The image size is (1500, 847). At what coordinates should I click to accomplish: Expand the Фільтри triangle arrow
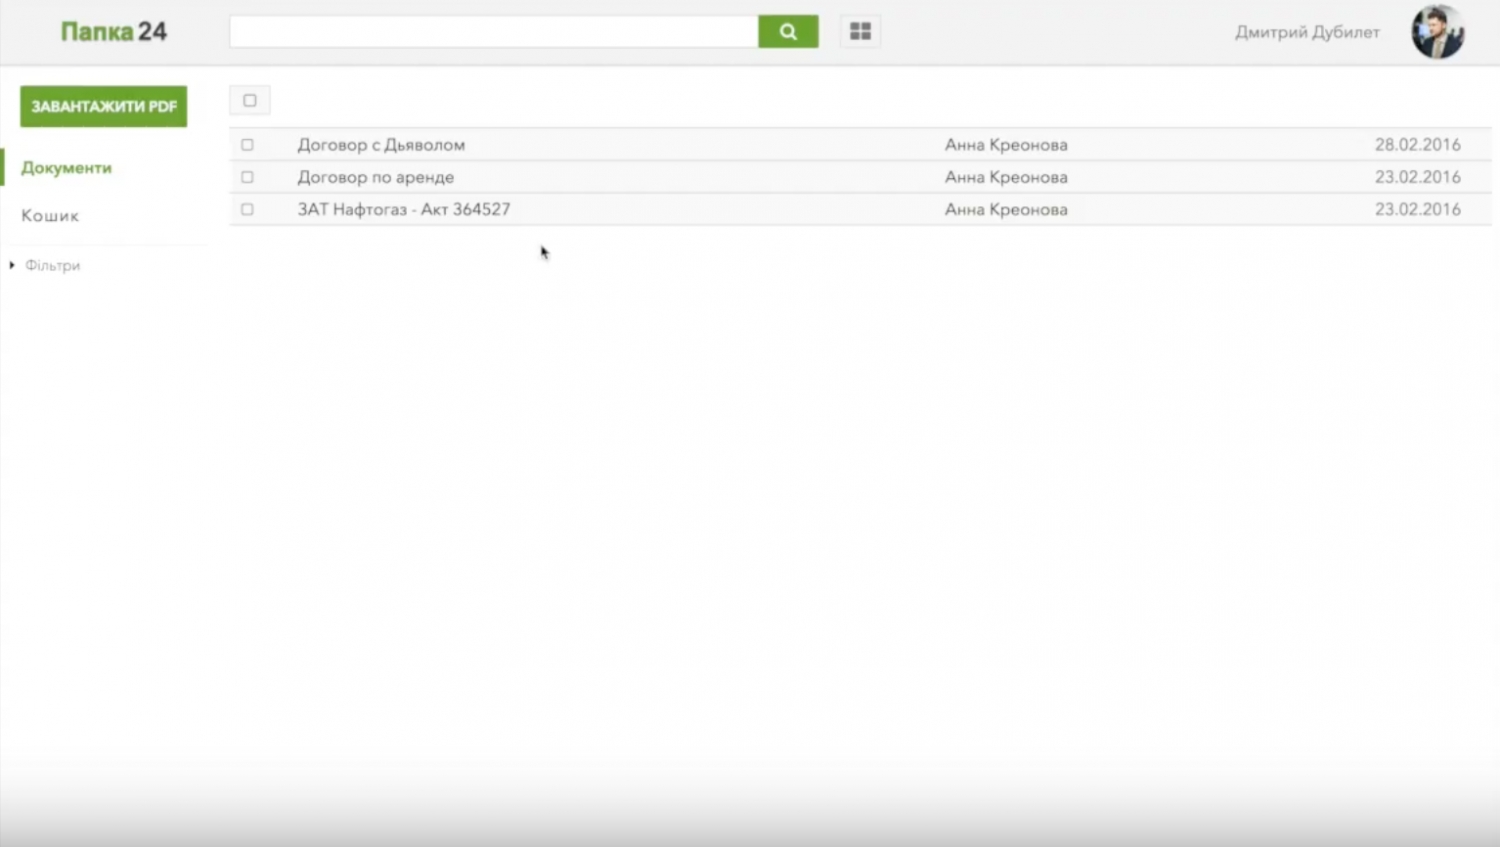pos(12,265)
